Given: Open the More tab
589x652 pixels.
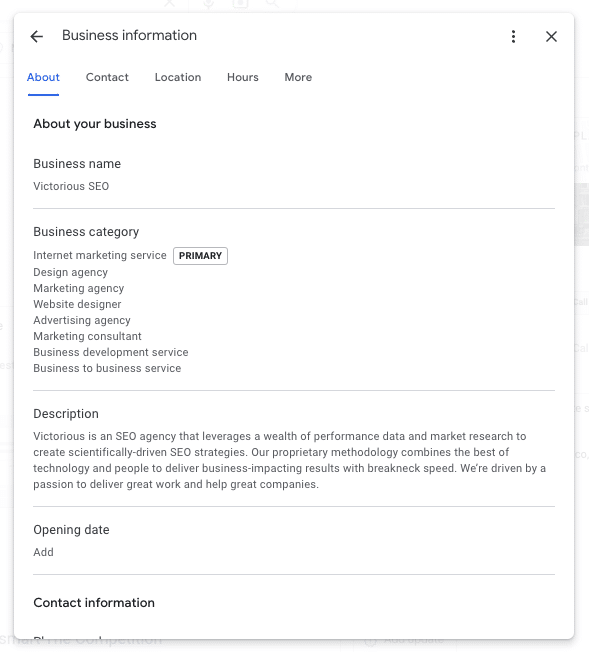Looking at the screenshot, I should click(298, 77).
